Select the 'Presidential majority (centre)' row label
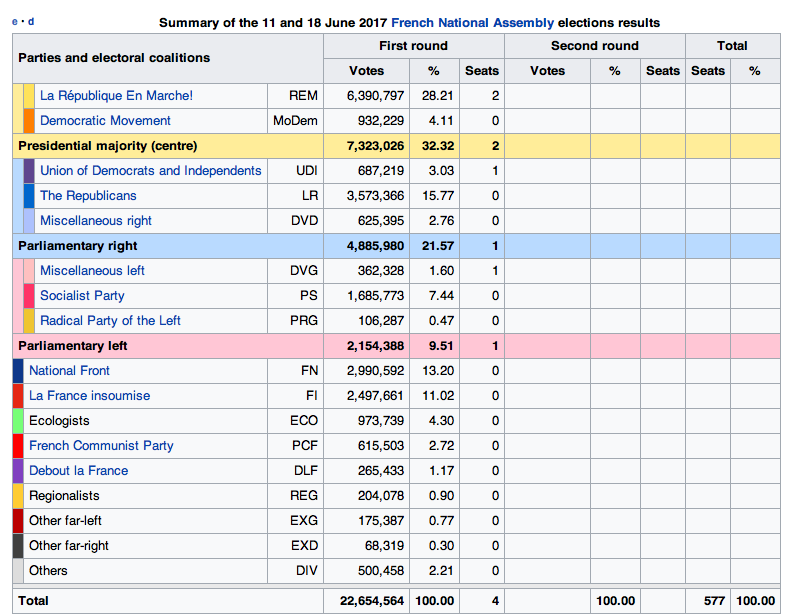The width and height of the screenshot is (797, 614). 107,146
